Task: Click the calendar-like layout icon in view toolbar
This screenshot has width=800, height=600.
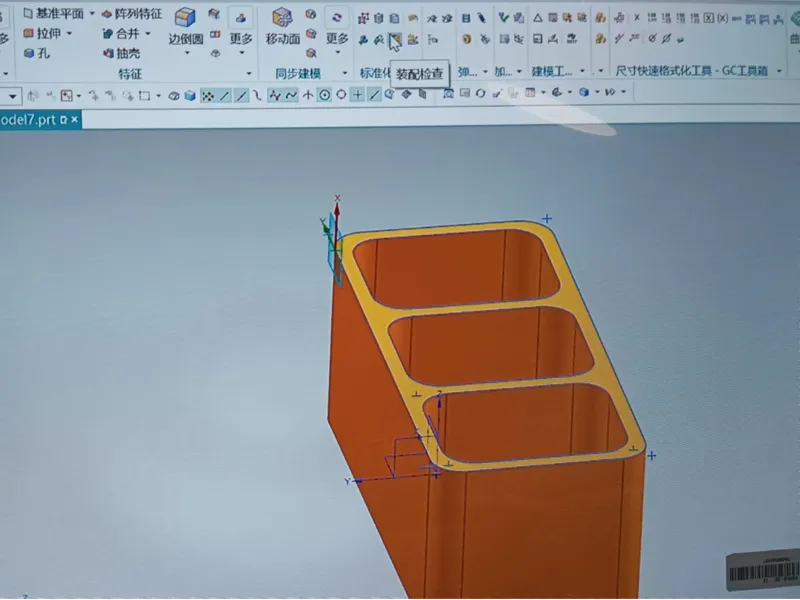Action: 530,93
